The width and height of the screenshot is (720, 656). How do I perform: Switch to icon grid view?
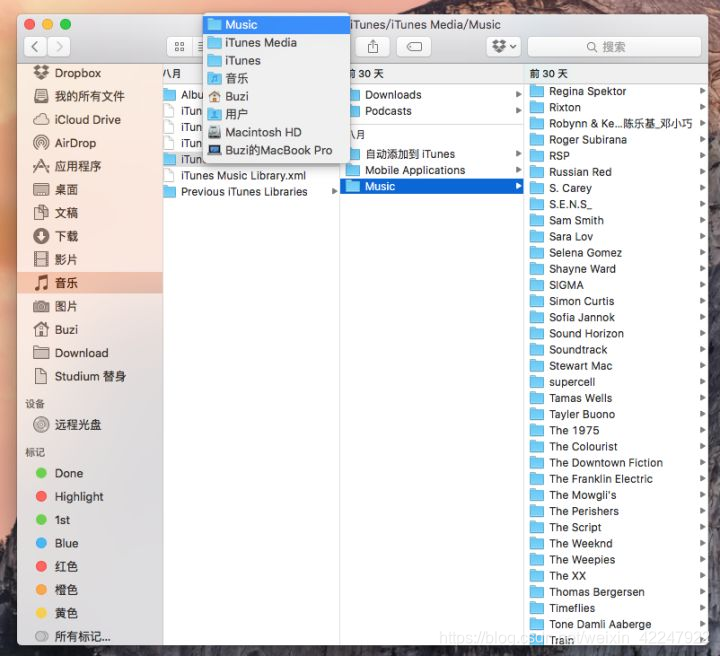(x=180, y=46)
